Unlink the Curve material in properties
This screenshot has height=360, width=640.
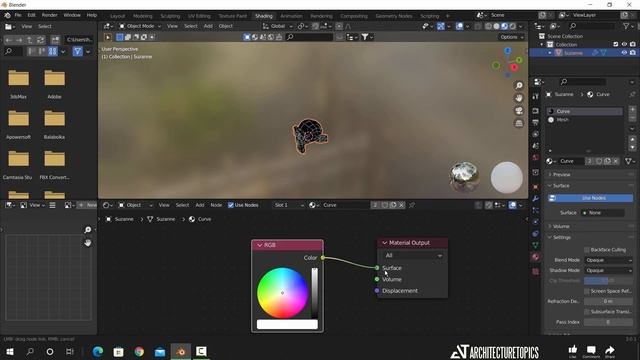click(x=616, y=161)
